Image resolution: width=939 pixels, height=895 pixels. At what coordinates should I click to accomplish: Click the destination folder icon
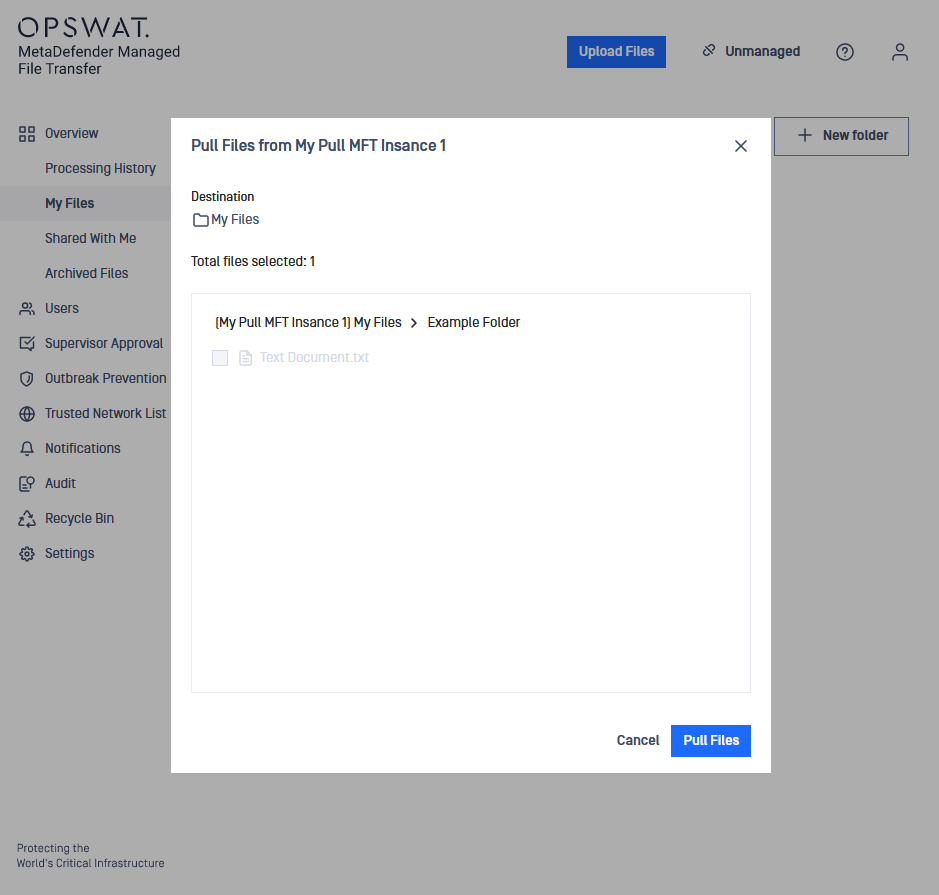coord(201,220)
